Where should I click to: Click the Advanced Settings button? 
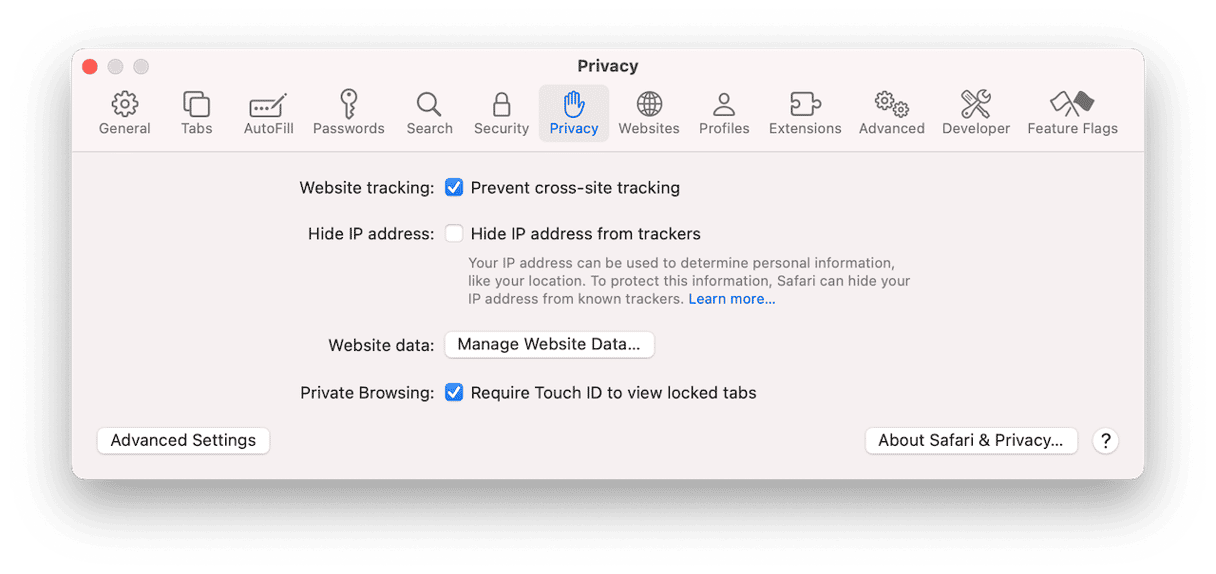click(183, 440)
